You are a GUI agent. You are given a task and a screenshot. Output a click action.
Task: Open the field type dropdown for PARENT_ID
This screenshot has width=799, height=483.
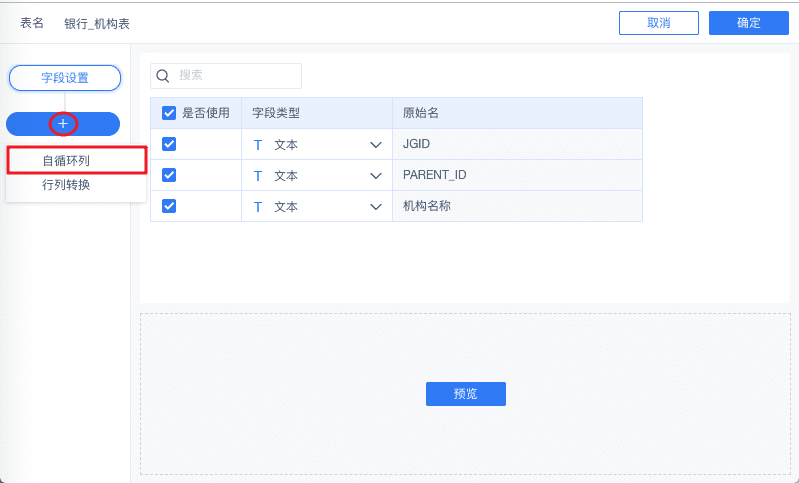pyautogui.click(x=375, y=176)
